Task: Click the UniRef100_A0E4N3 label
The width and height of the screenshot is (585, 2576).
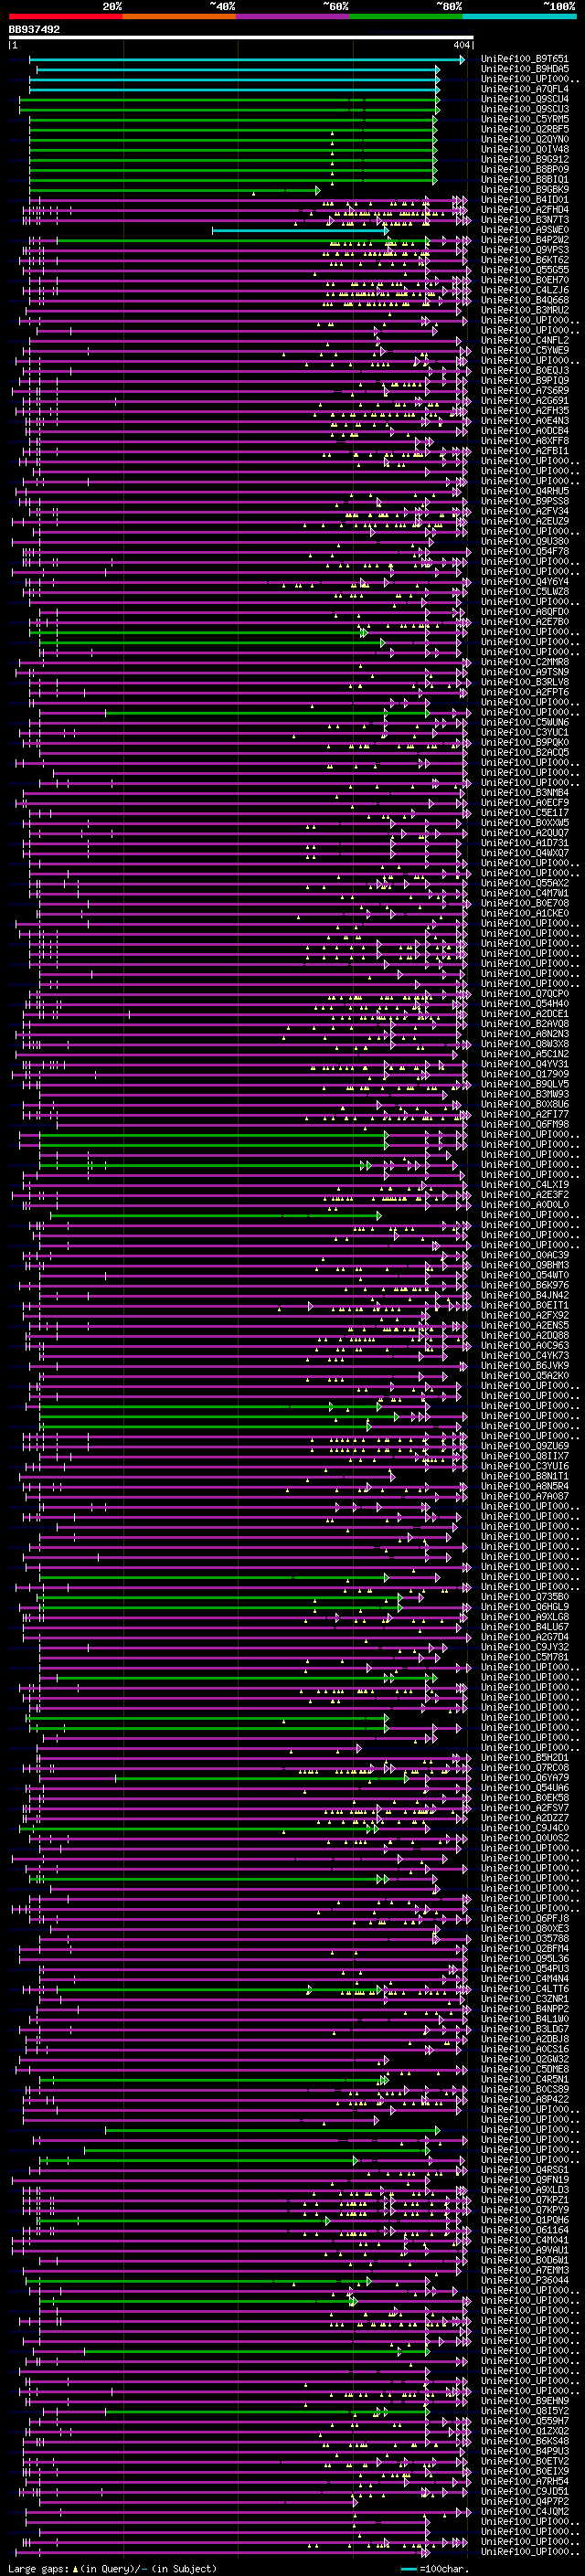Action: [525, 421]
